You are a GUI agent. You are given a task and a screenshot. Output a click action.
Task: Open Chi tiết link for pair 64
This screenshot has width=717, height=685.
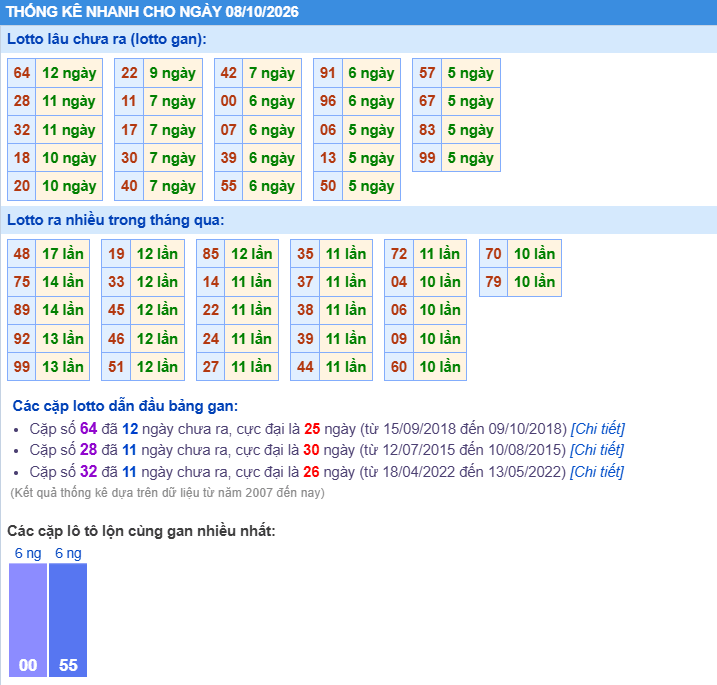point(597,429)
